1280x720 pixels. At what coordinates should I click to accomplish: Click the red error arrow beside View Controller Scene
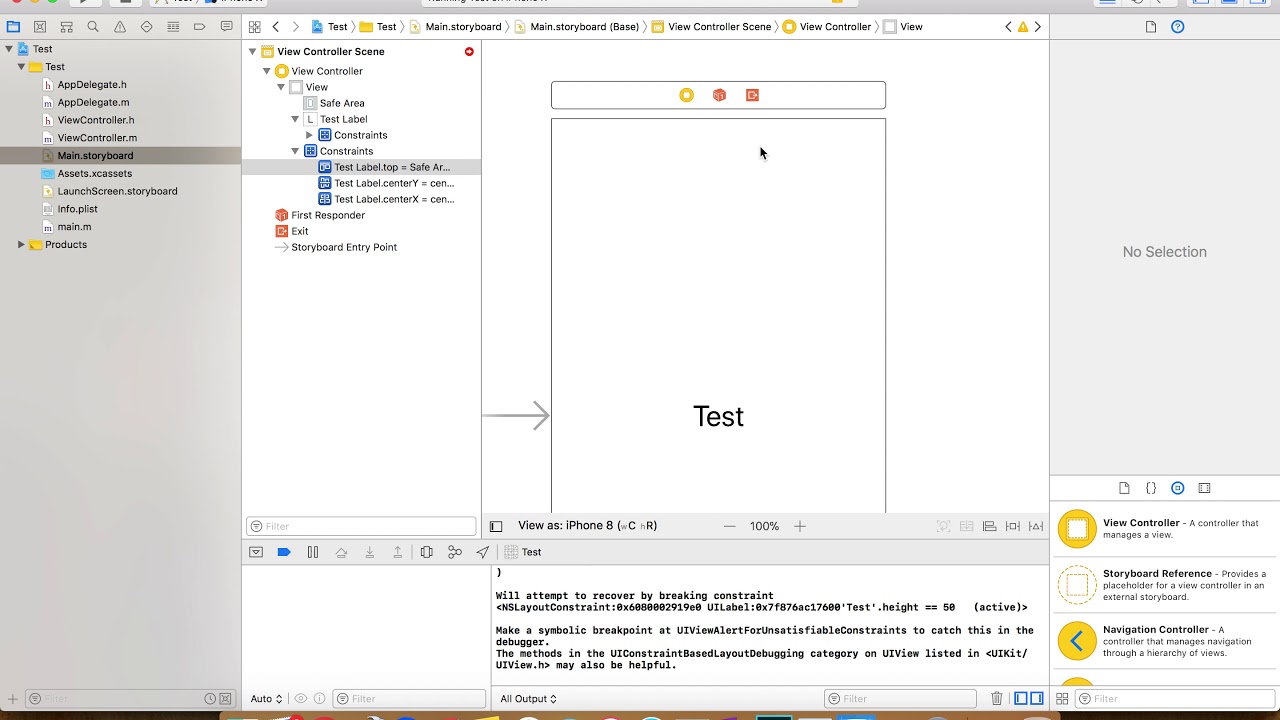pyautogui.click(x=469, y=51)
